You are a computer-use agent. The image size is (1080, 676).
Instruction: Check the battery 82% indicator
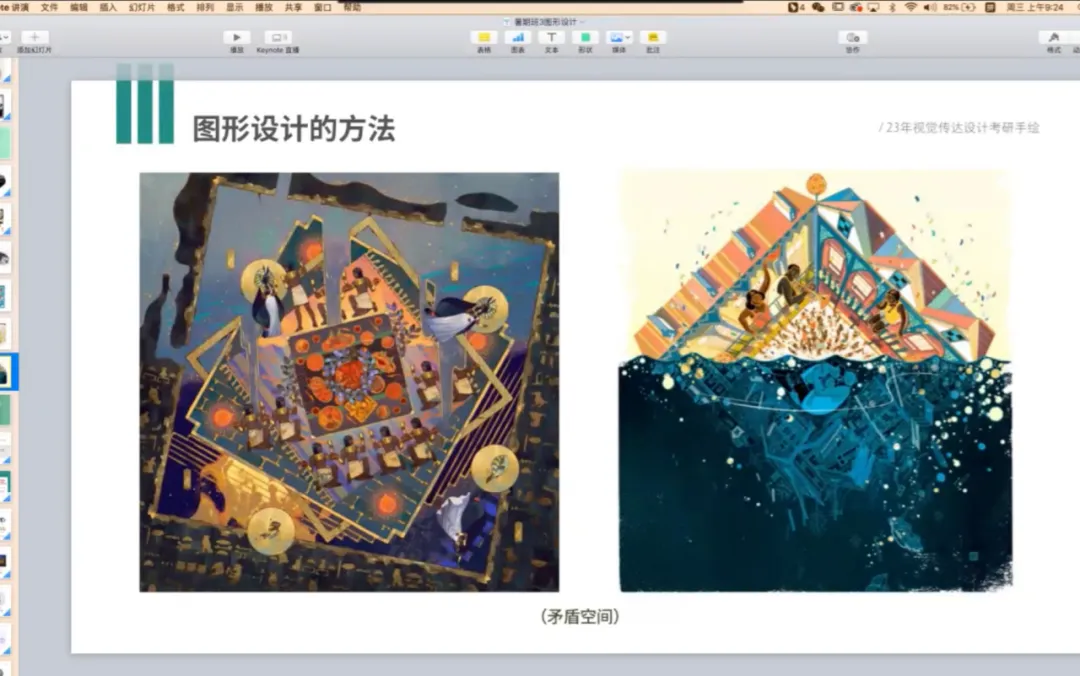tap(959, 7)
